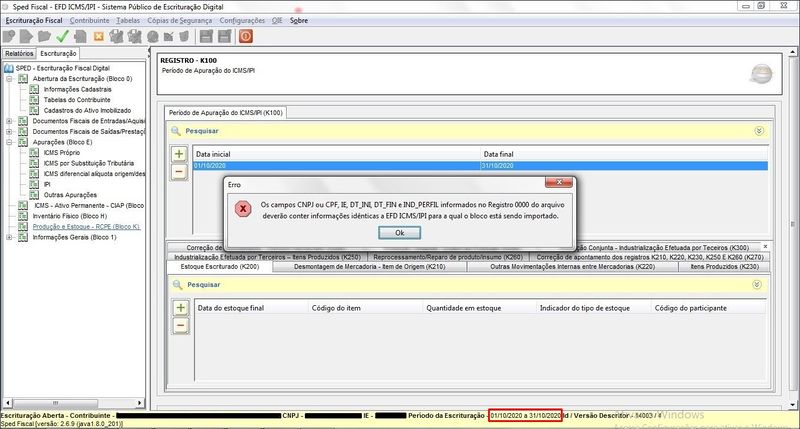800x429 pixels.
Task: Select Cadastros do Ativo Imobilizado tree item
Action: pos(87,111)
